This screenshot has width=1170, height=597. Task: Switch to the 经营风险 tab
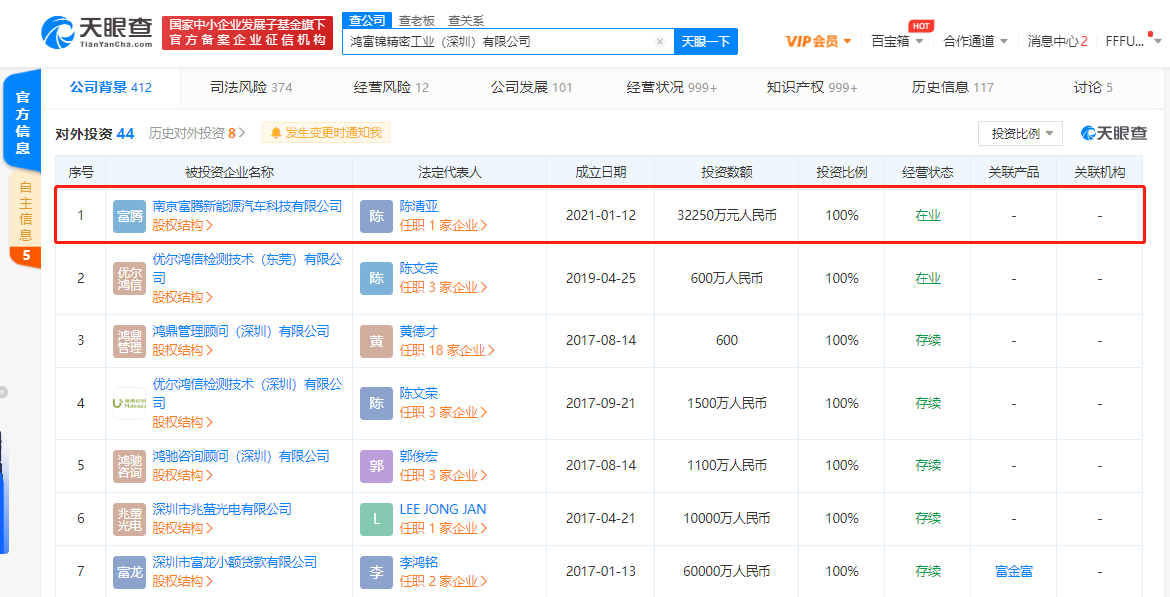click(x=391, y=87)
